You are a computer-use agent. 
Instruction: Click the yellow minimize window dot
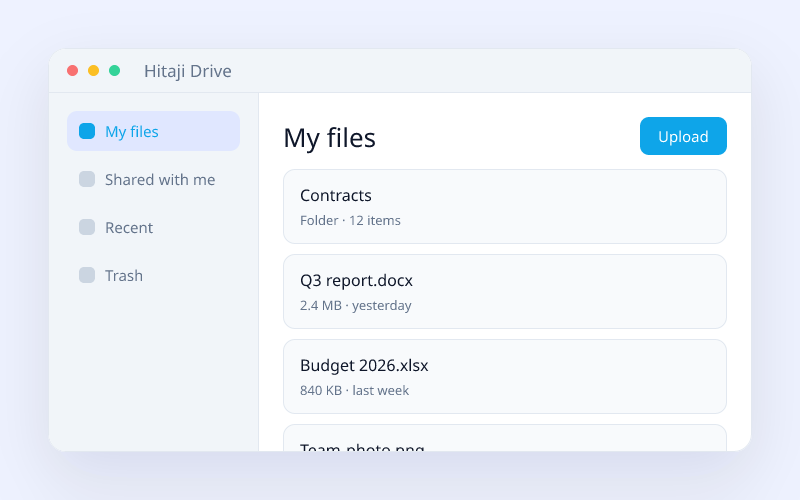point(93,70)
